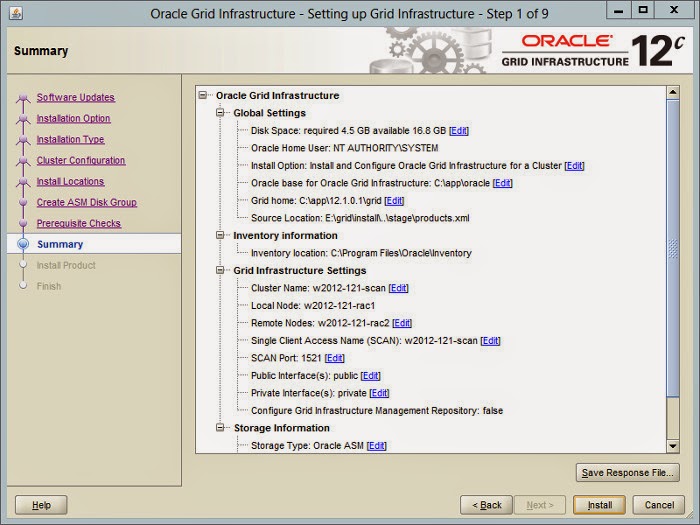Click the Summary step marker icon

pos(23,244)
